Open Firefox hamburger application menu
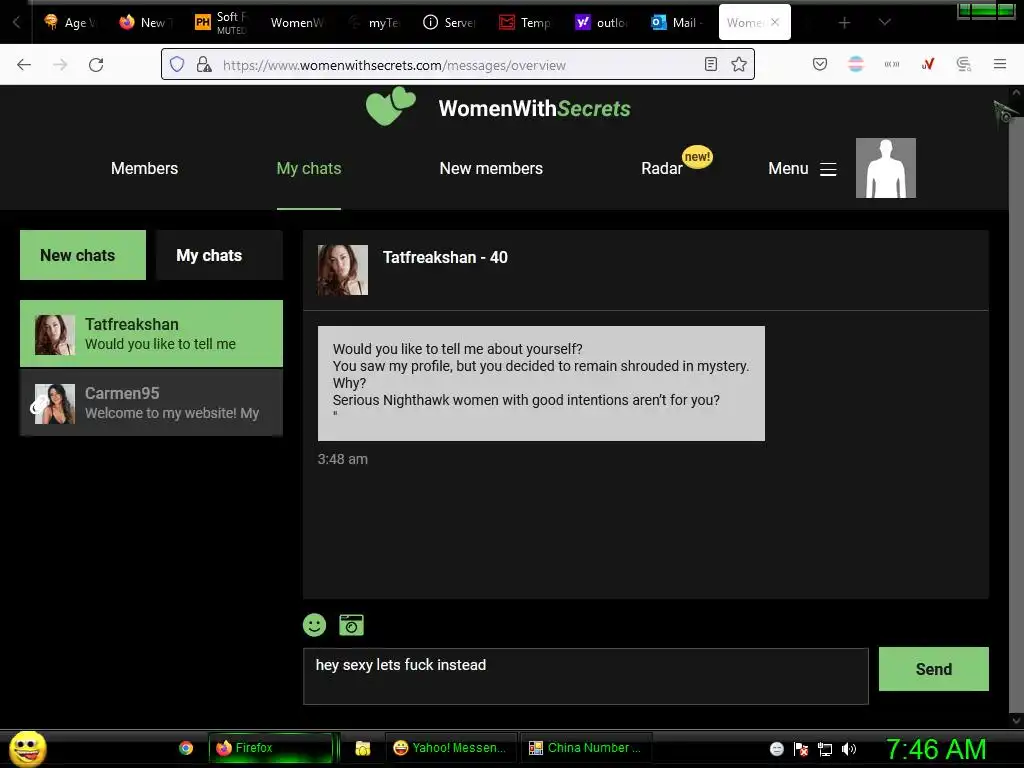This screenshot has height=768, width=1024. coord(999,64)
